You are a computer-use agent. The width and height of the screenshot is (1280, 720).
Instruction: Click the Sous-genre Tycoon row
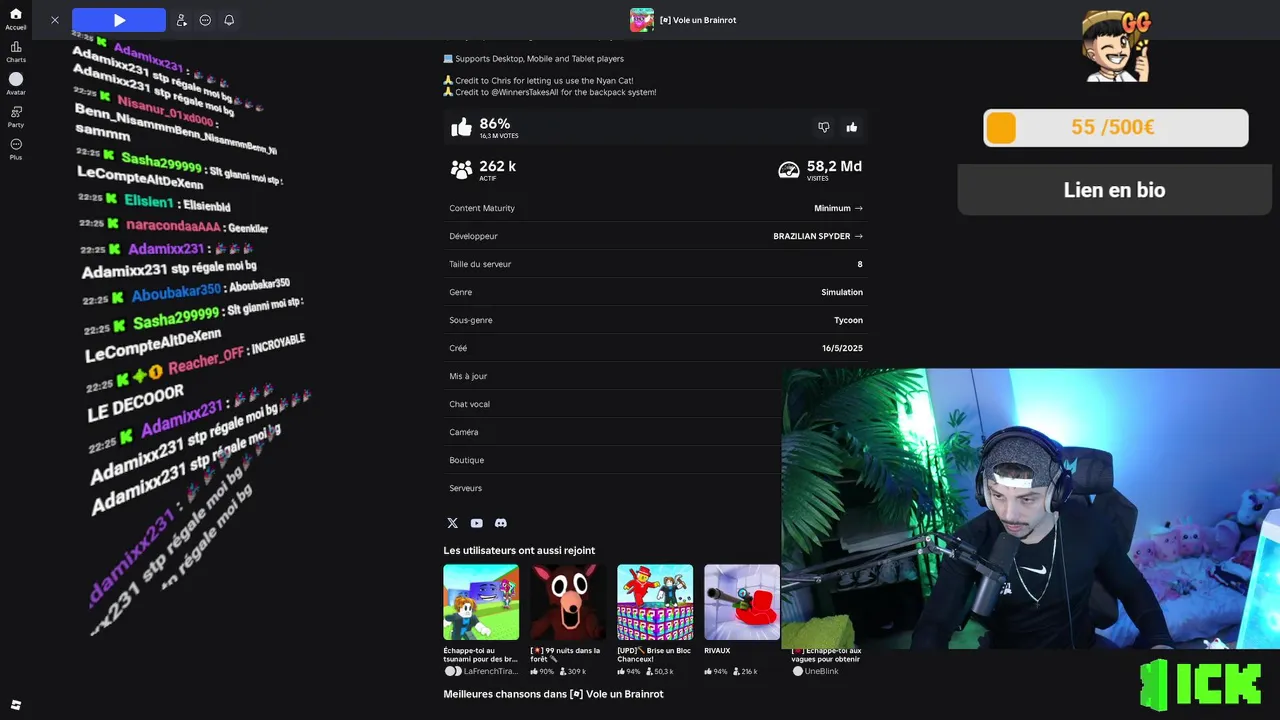[656, 320]
